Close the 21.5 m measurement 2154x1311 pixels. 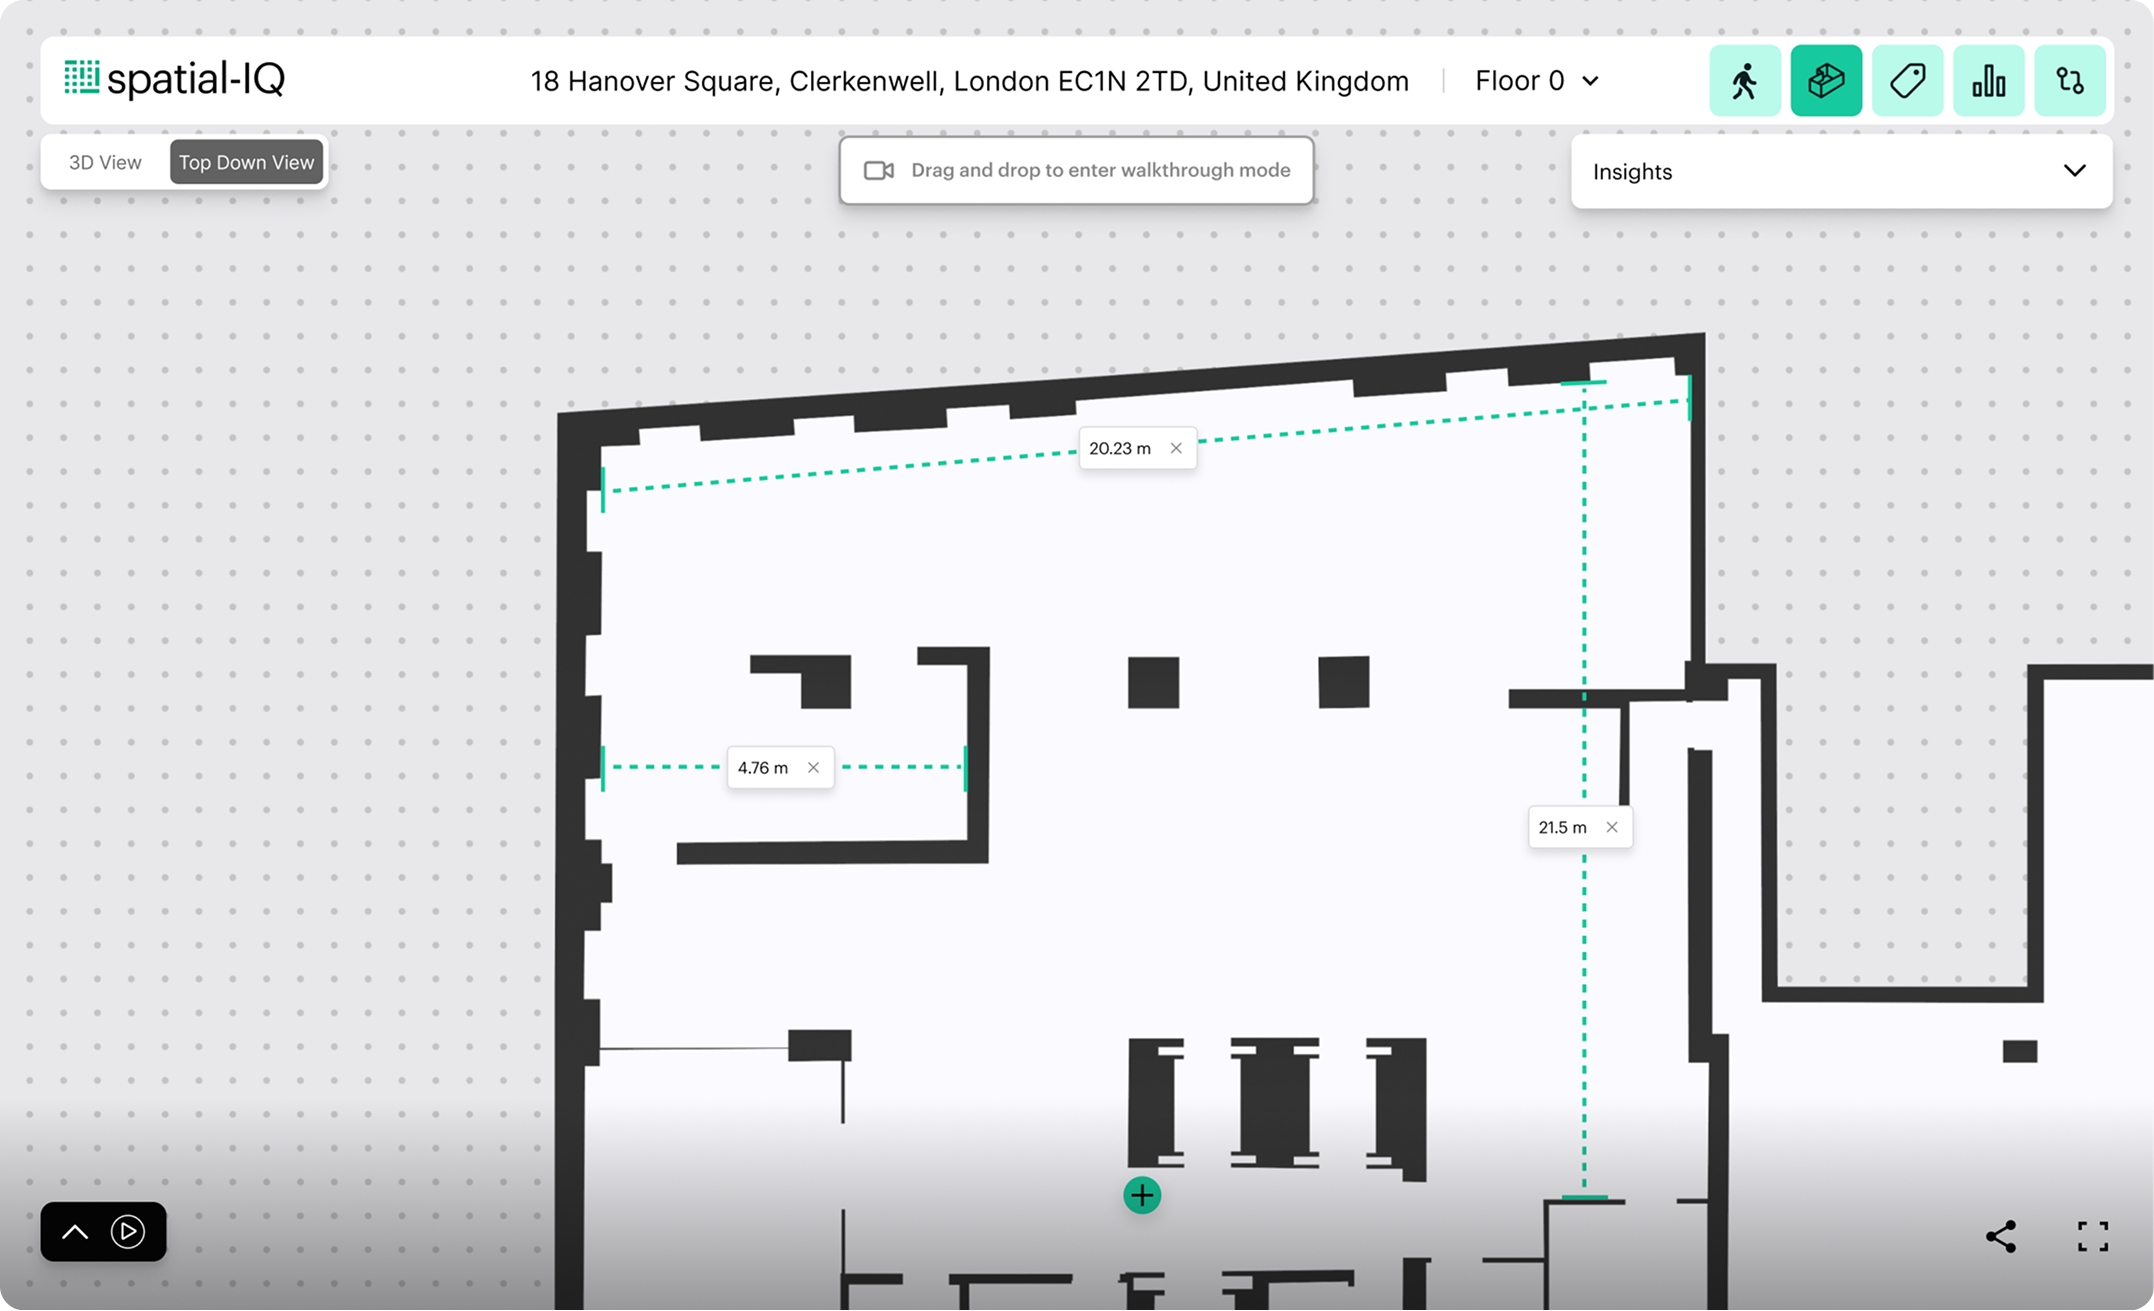point(1612,827)
